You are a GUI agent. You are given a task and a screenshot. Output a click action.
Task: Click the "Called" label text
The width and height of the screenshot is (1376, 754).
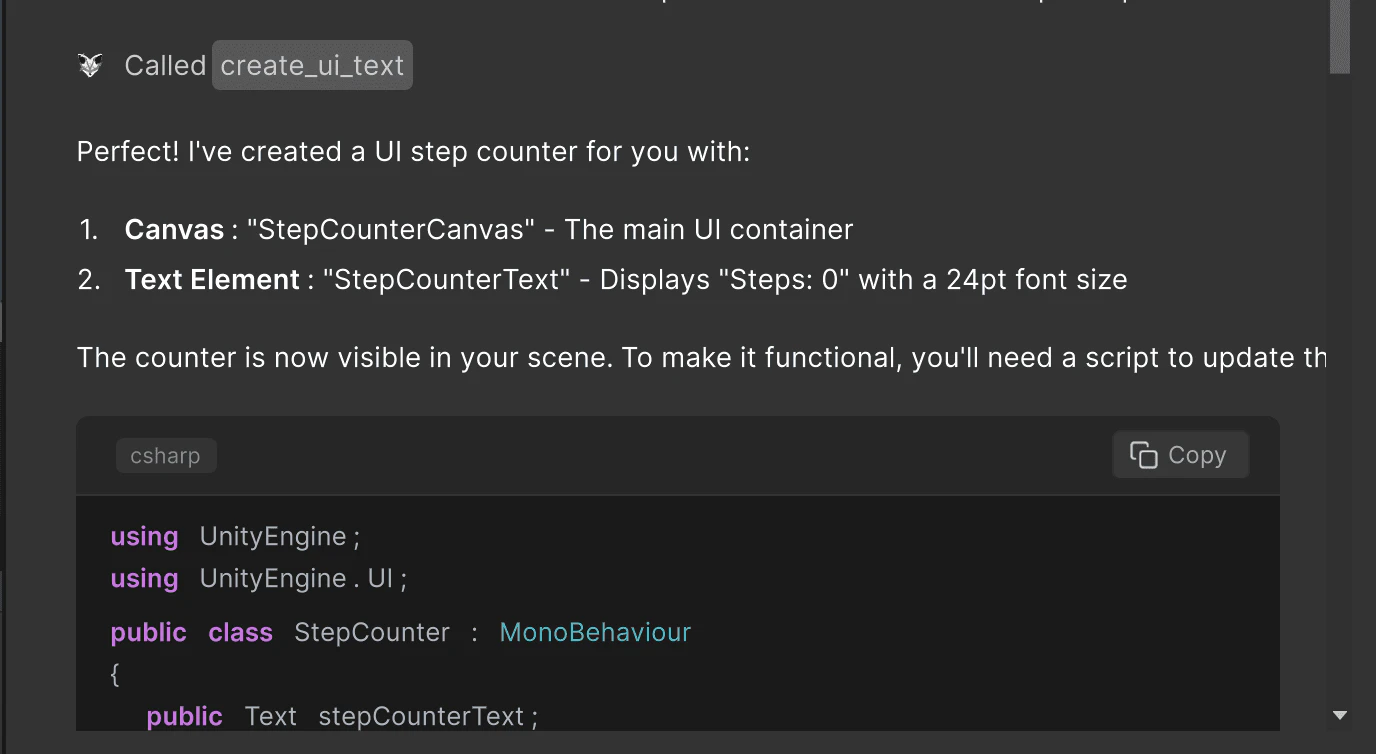click(x=165, y=66)
